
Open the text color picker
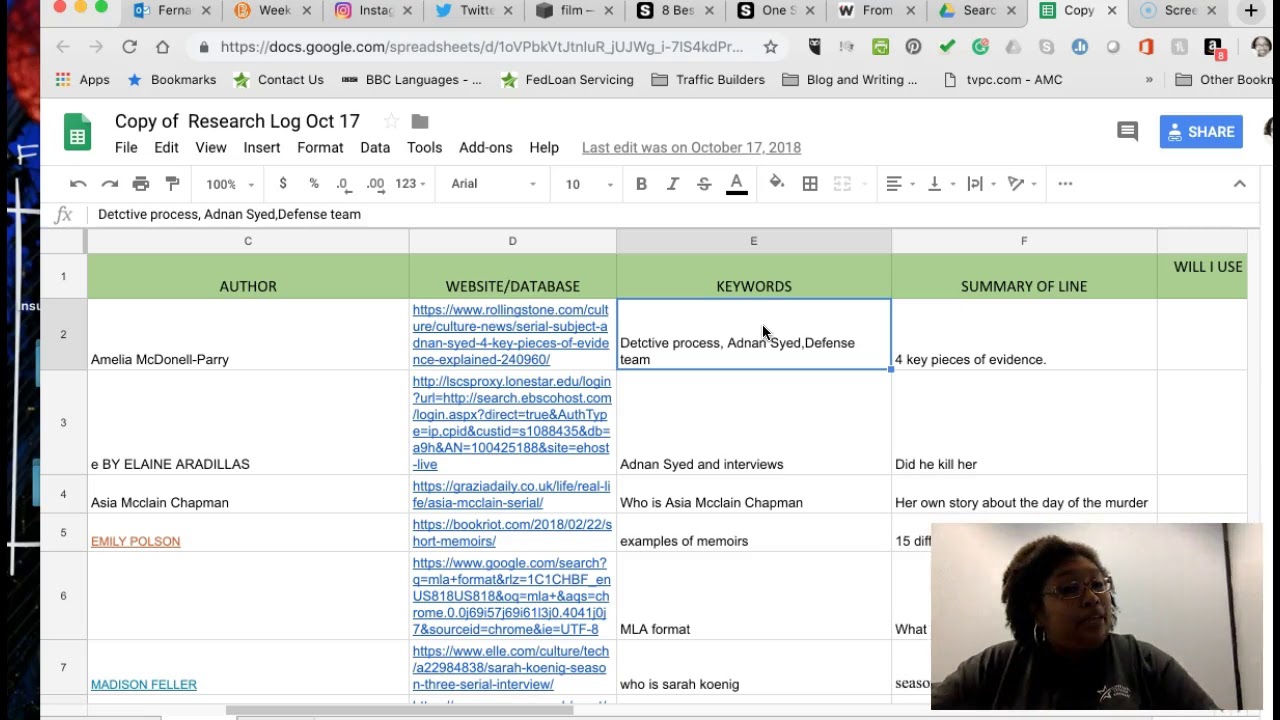737,184
